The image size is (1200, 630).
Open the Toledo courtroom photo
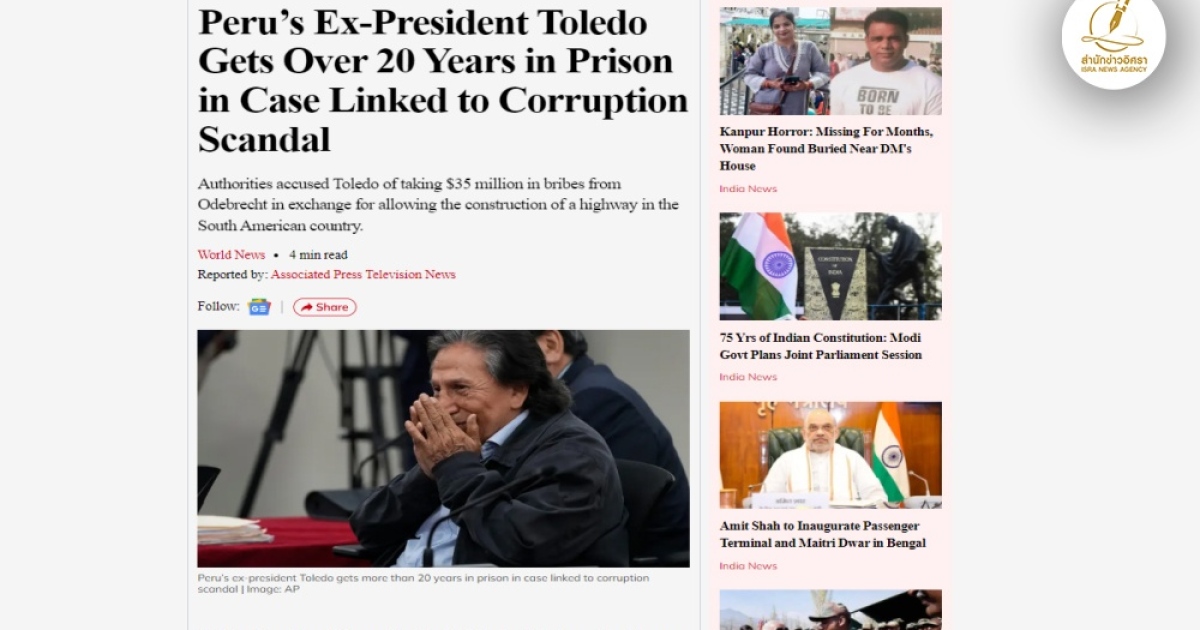click(x=443, y=448)
